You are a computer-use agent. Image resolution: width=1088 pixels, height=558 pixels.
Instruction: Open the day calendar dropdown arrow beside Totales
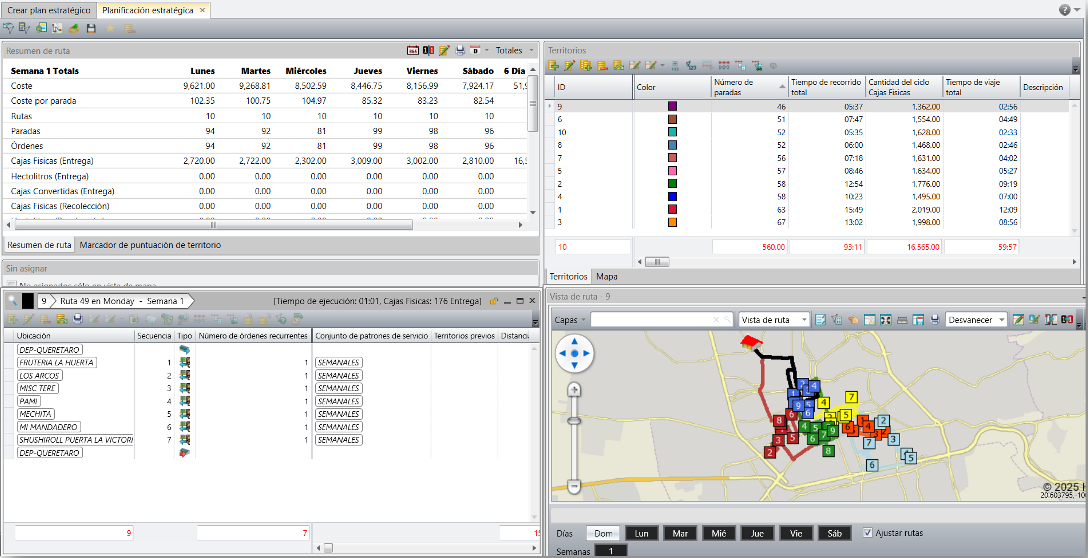[486, 51]
